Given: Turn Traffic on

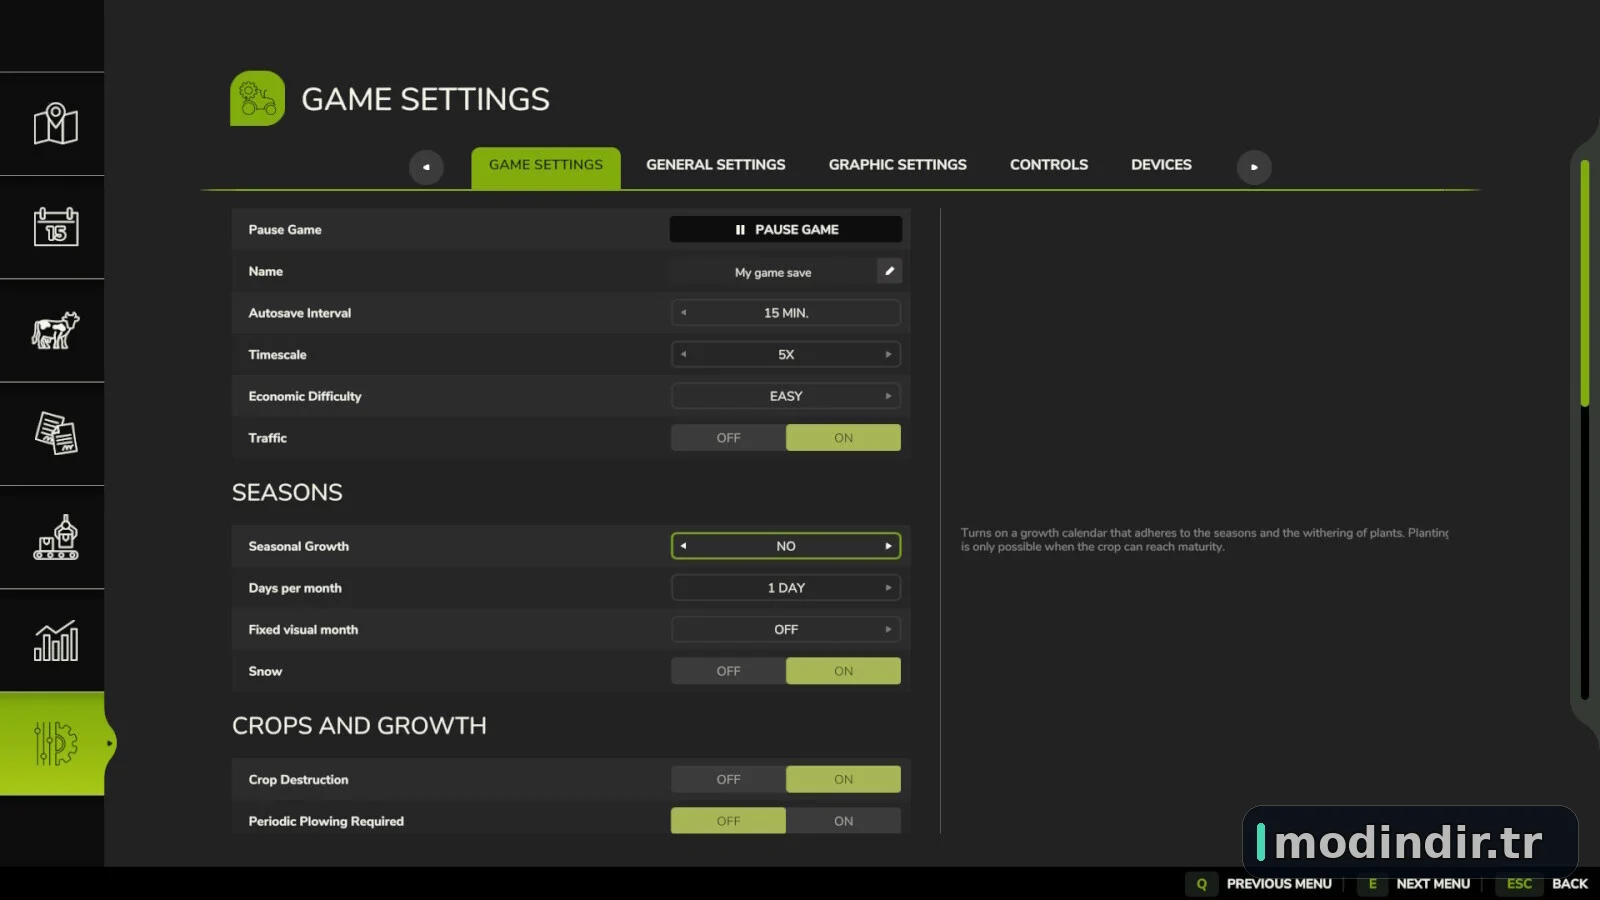Looking at the screenshot, I should (843, 438).
